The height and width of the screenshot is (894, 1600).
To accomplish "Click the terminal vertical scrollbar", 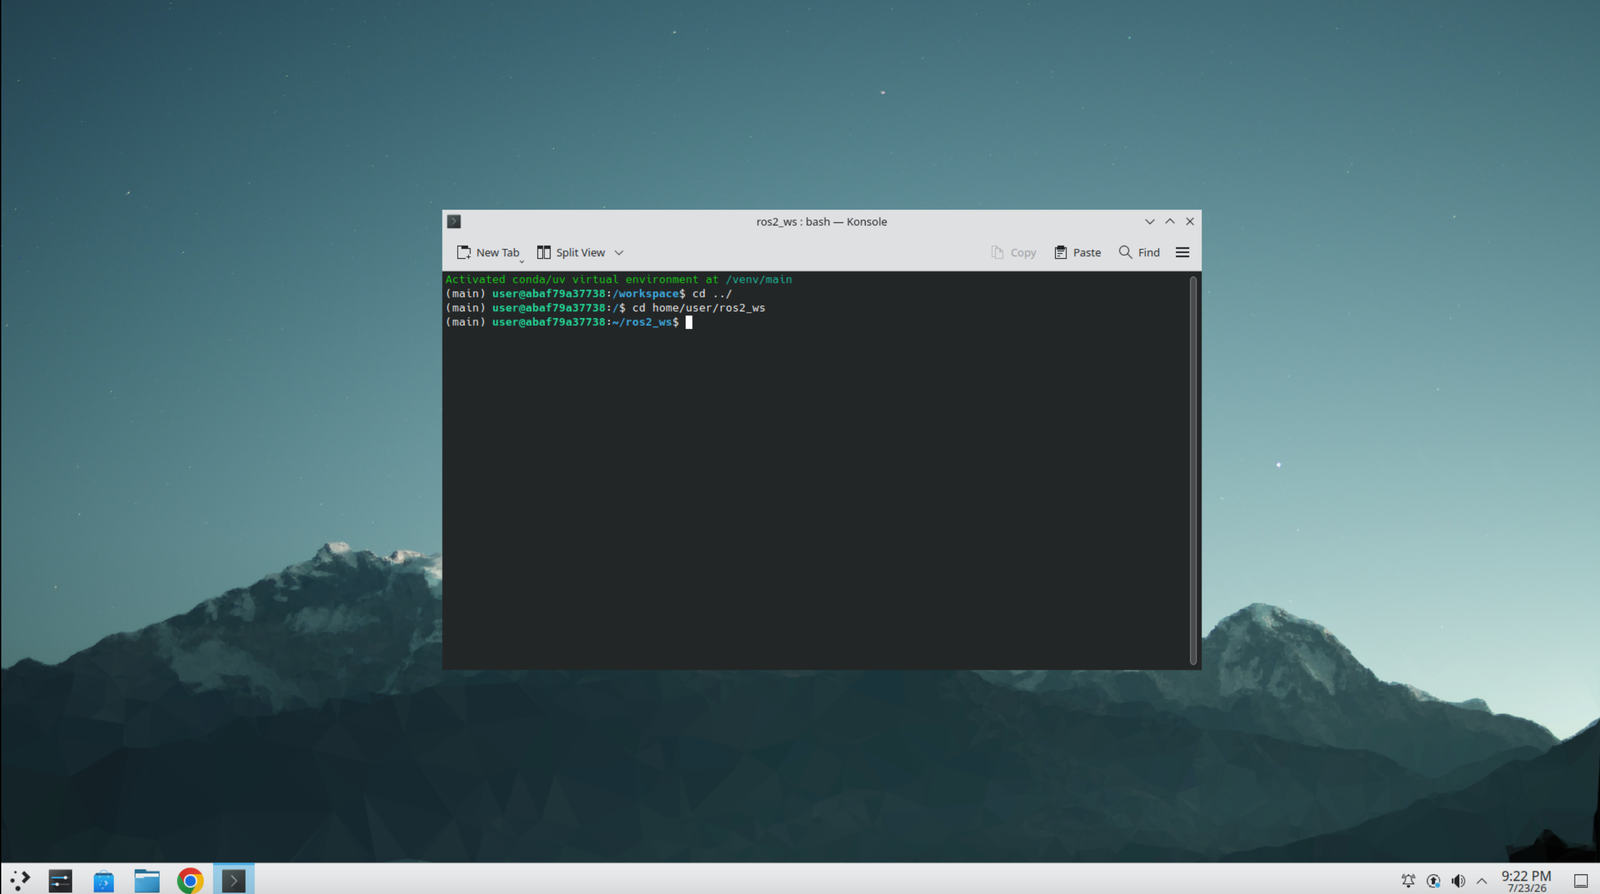I will coord(1193,470).
